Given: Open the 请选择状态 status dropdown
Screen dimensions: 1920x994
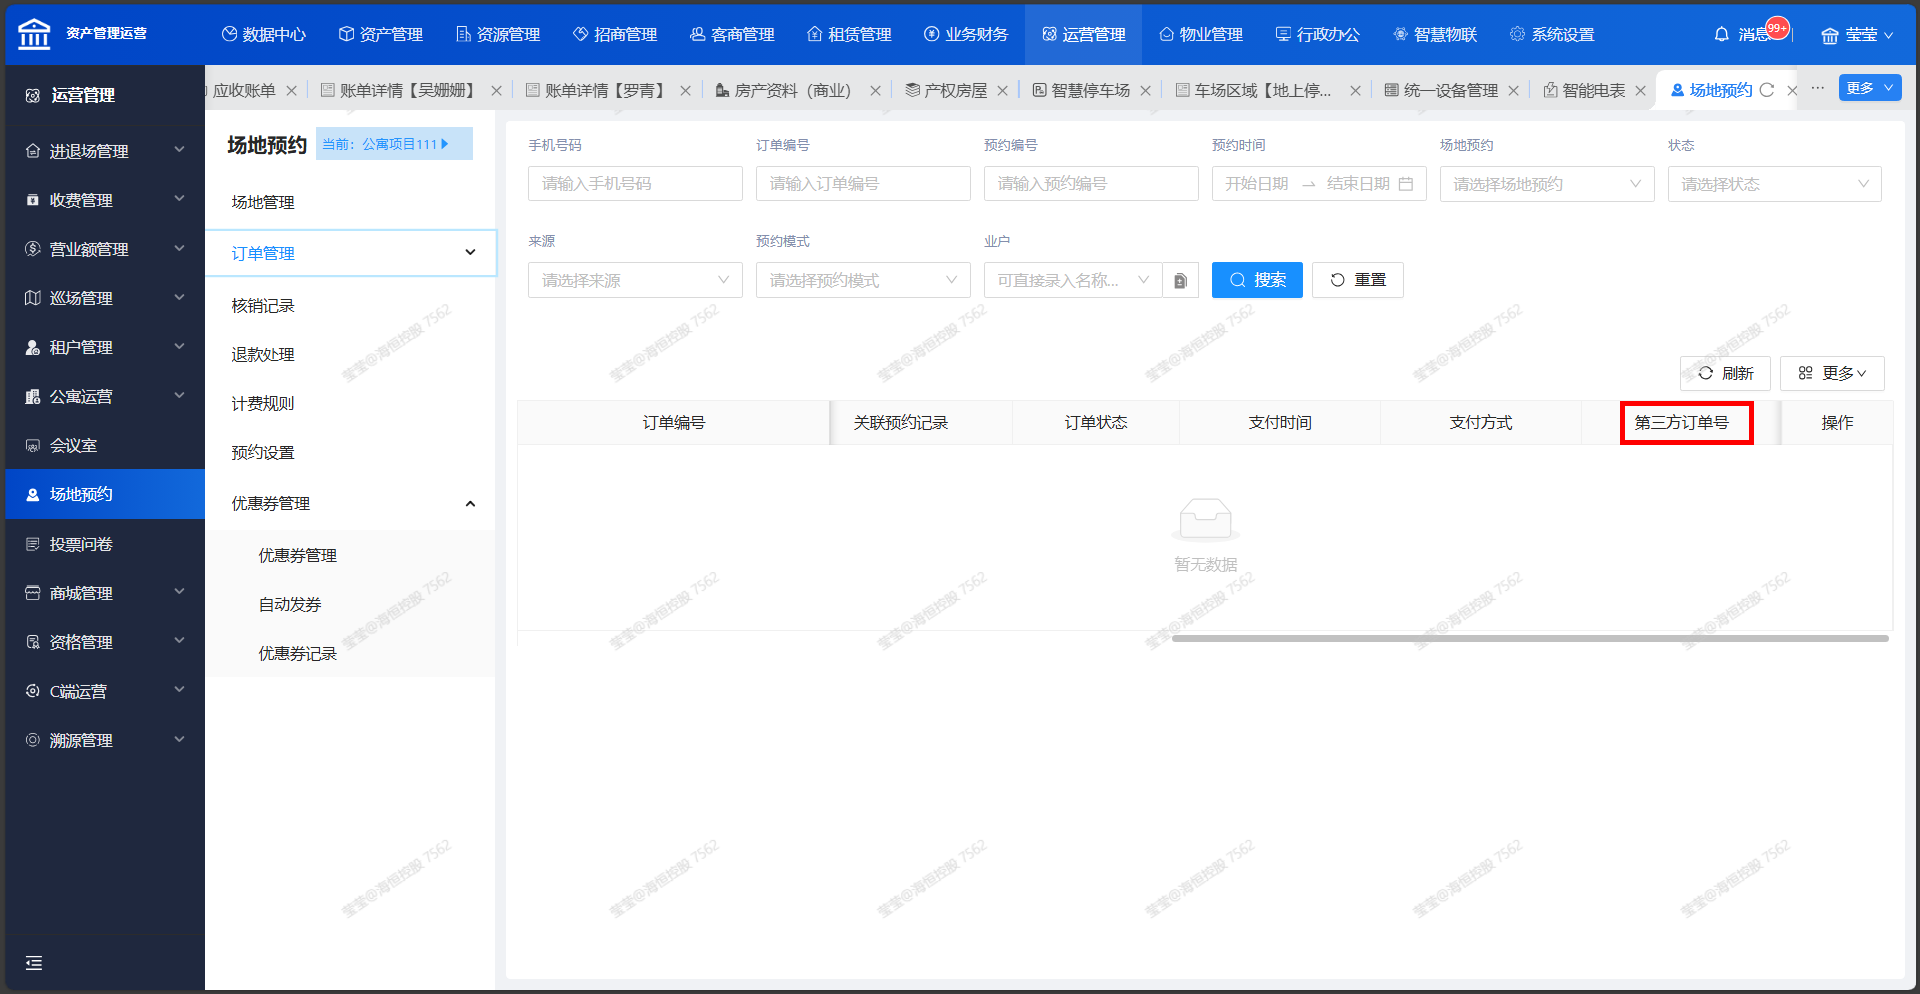Looking at the screenshot, I should [x=1774, y=184].
